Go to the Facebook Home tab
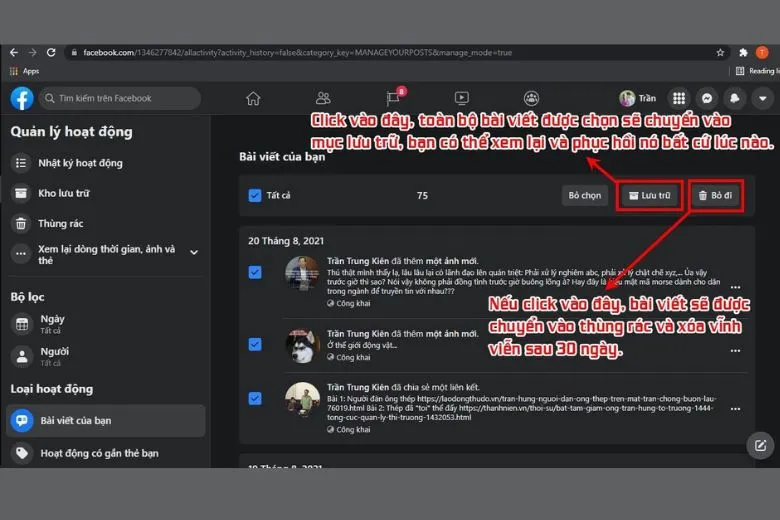 (253, 98)
